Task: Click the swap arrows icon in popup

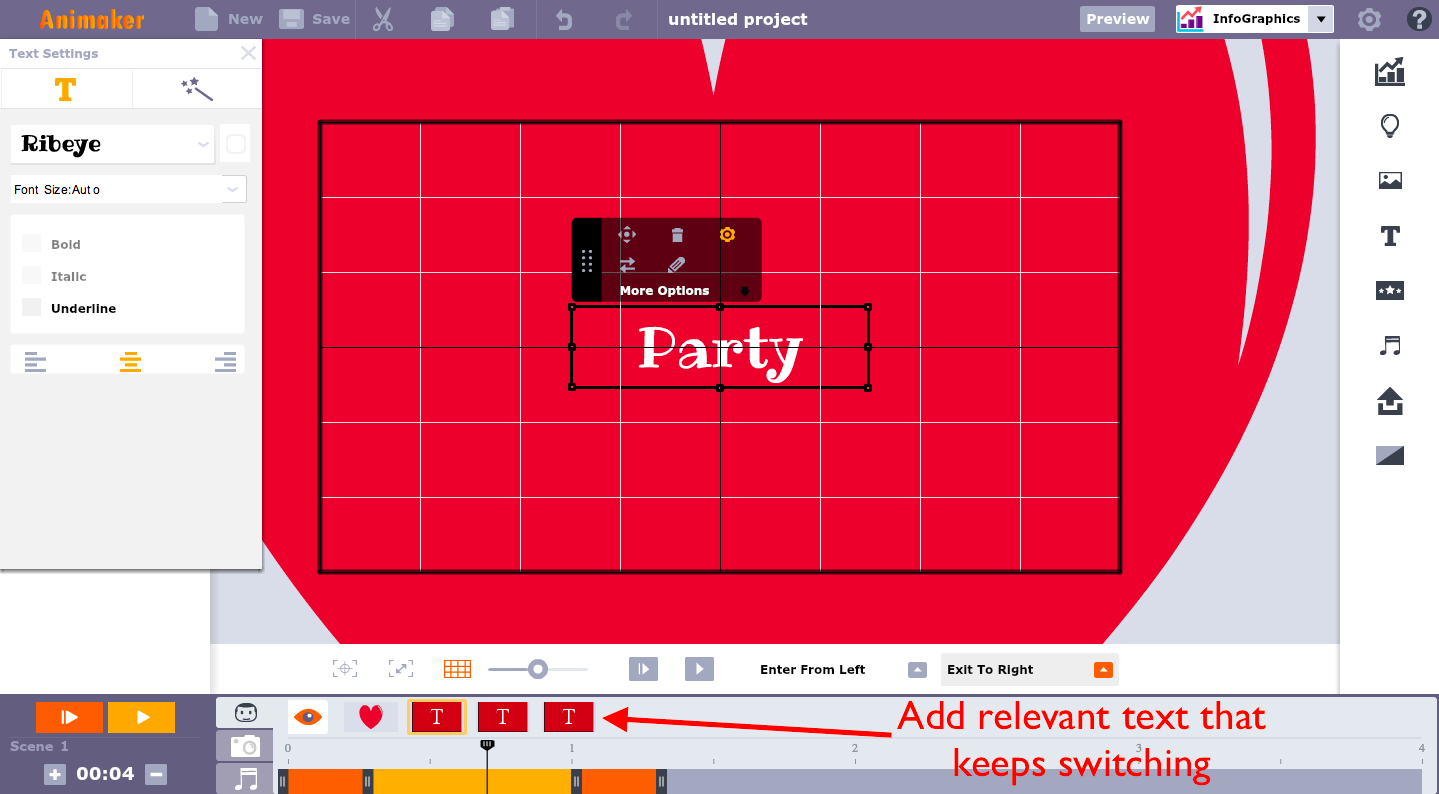Action: (627, 265)
